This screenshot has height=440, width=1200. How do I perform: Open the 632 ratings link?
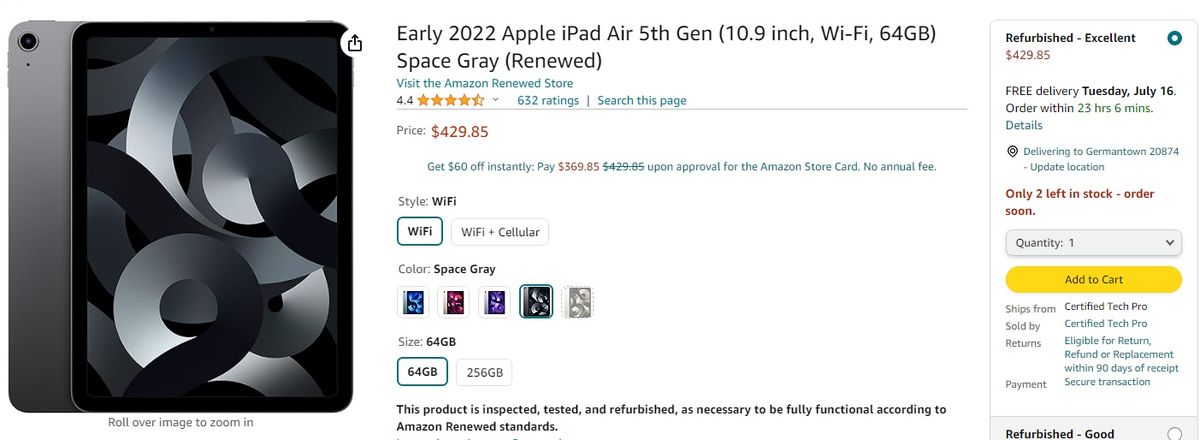(548, 100)
